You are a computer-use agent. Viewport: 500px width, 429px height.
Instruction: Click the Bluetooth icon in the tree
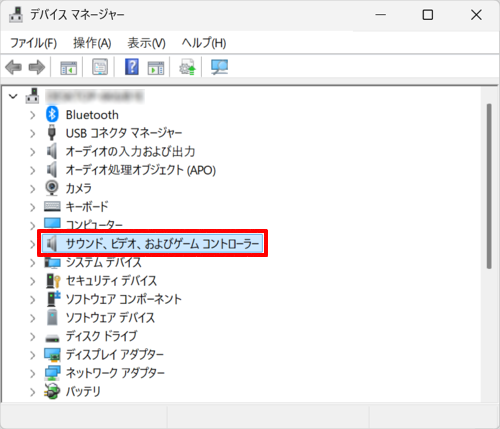click(52, 115)
